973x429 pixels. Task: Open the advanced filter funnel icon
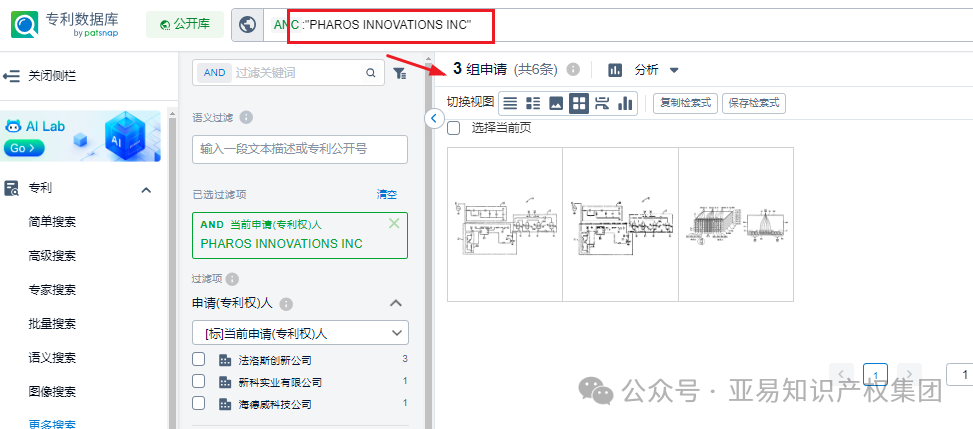point(400,73)
